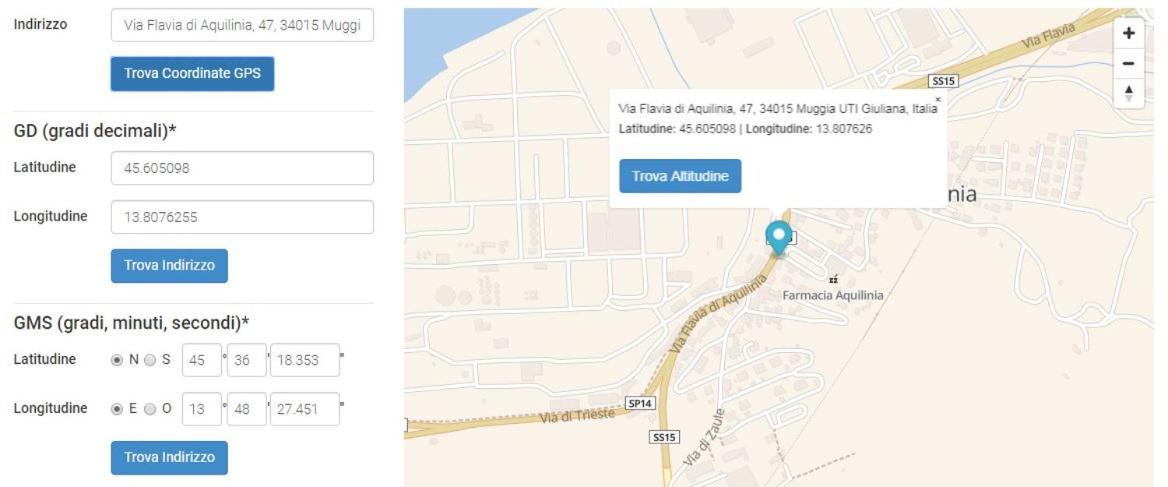The height and width of the screenshot is (487, 1168).
Task: Zoom out the map with minus button
Action: pos(1129,63)
